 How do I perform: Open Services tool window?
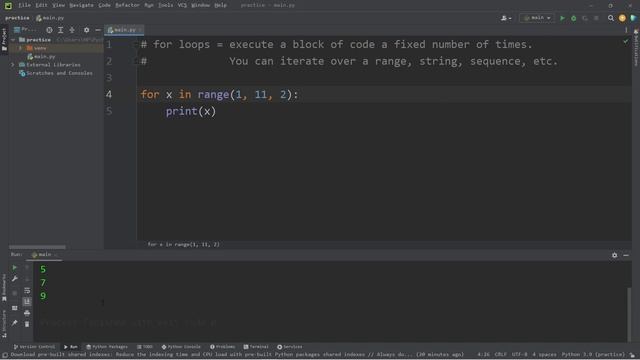pos(290,347)
